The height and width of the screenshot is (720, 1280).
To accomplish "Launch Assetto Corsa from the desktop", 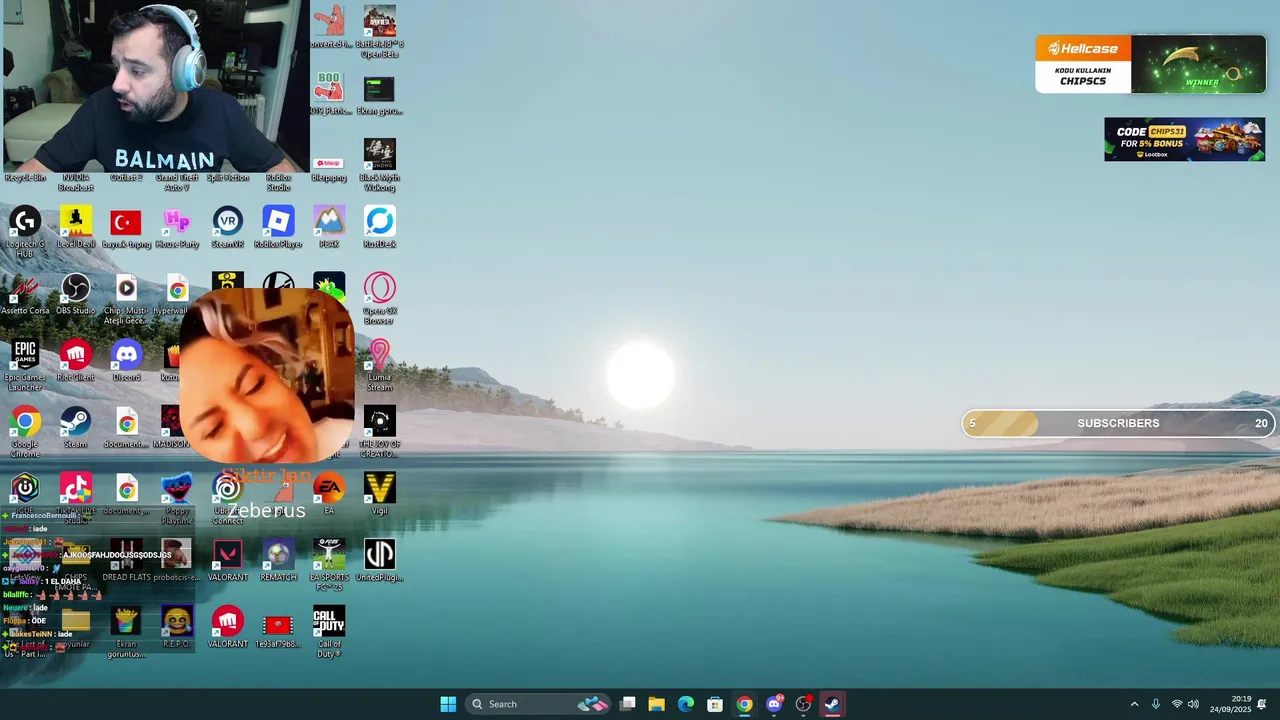I will (25, 294).
